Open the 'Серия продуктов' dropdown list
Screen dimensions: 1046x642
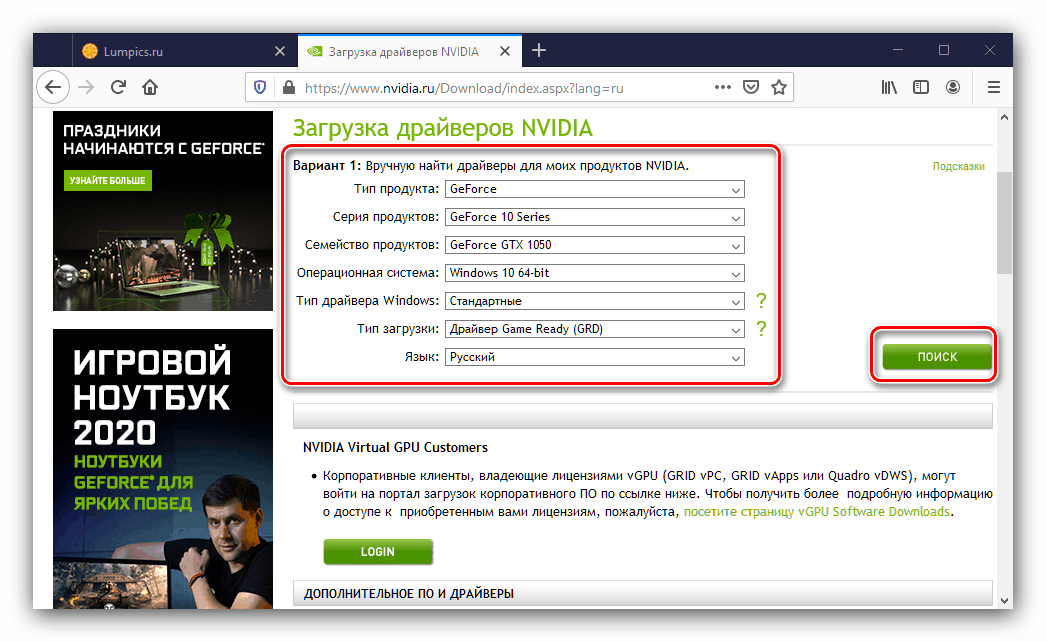coord(594,217)
